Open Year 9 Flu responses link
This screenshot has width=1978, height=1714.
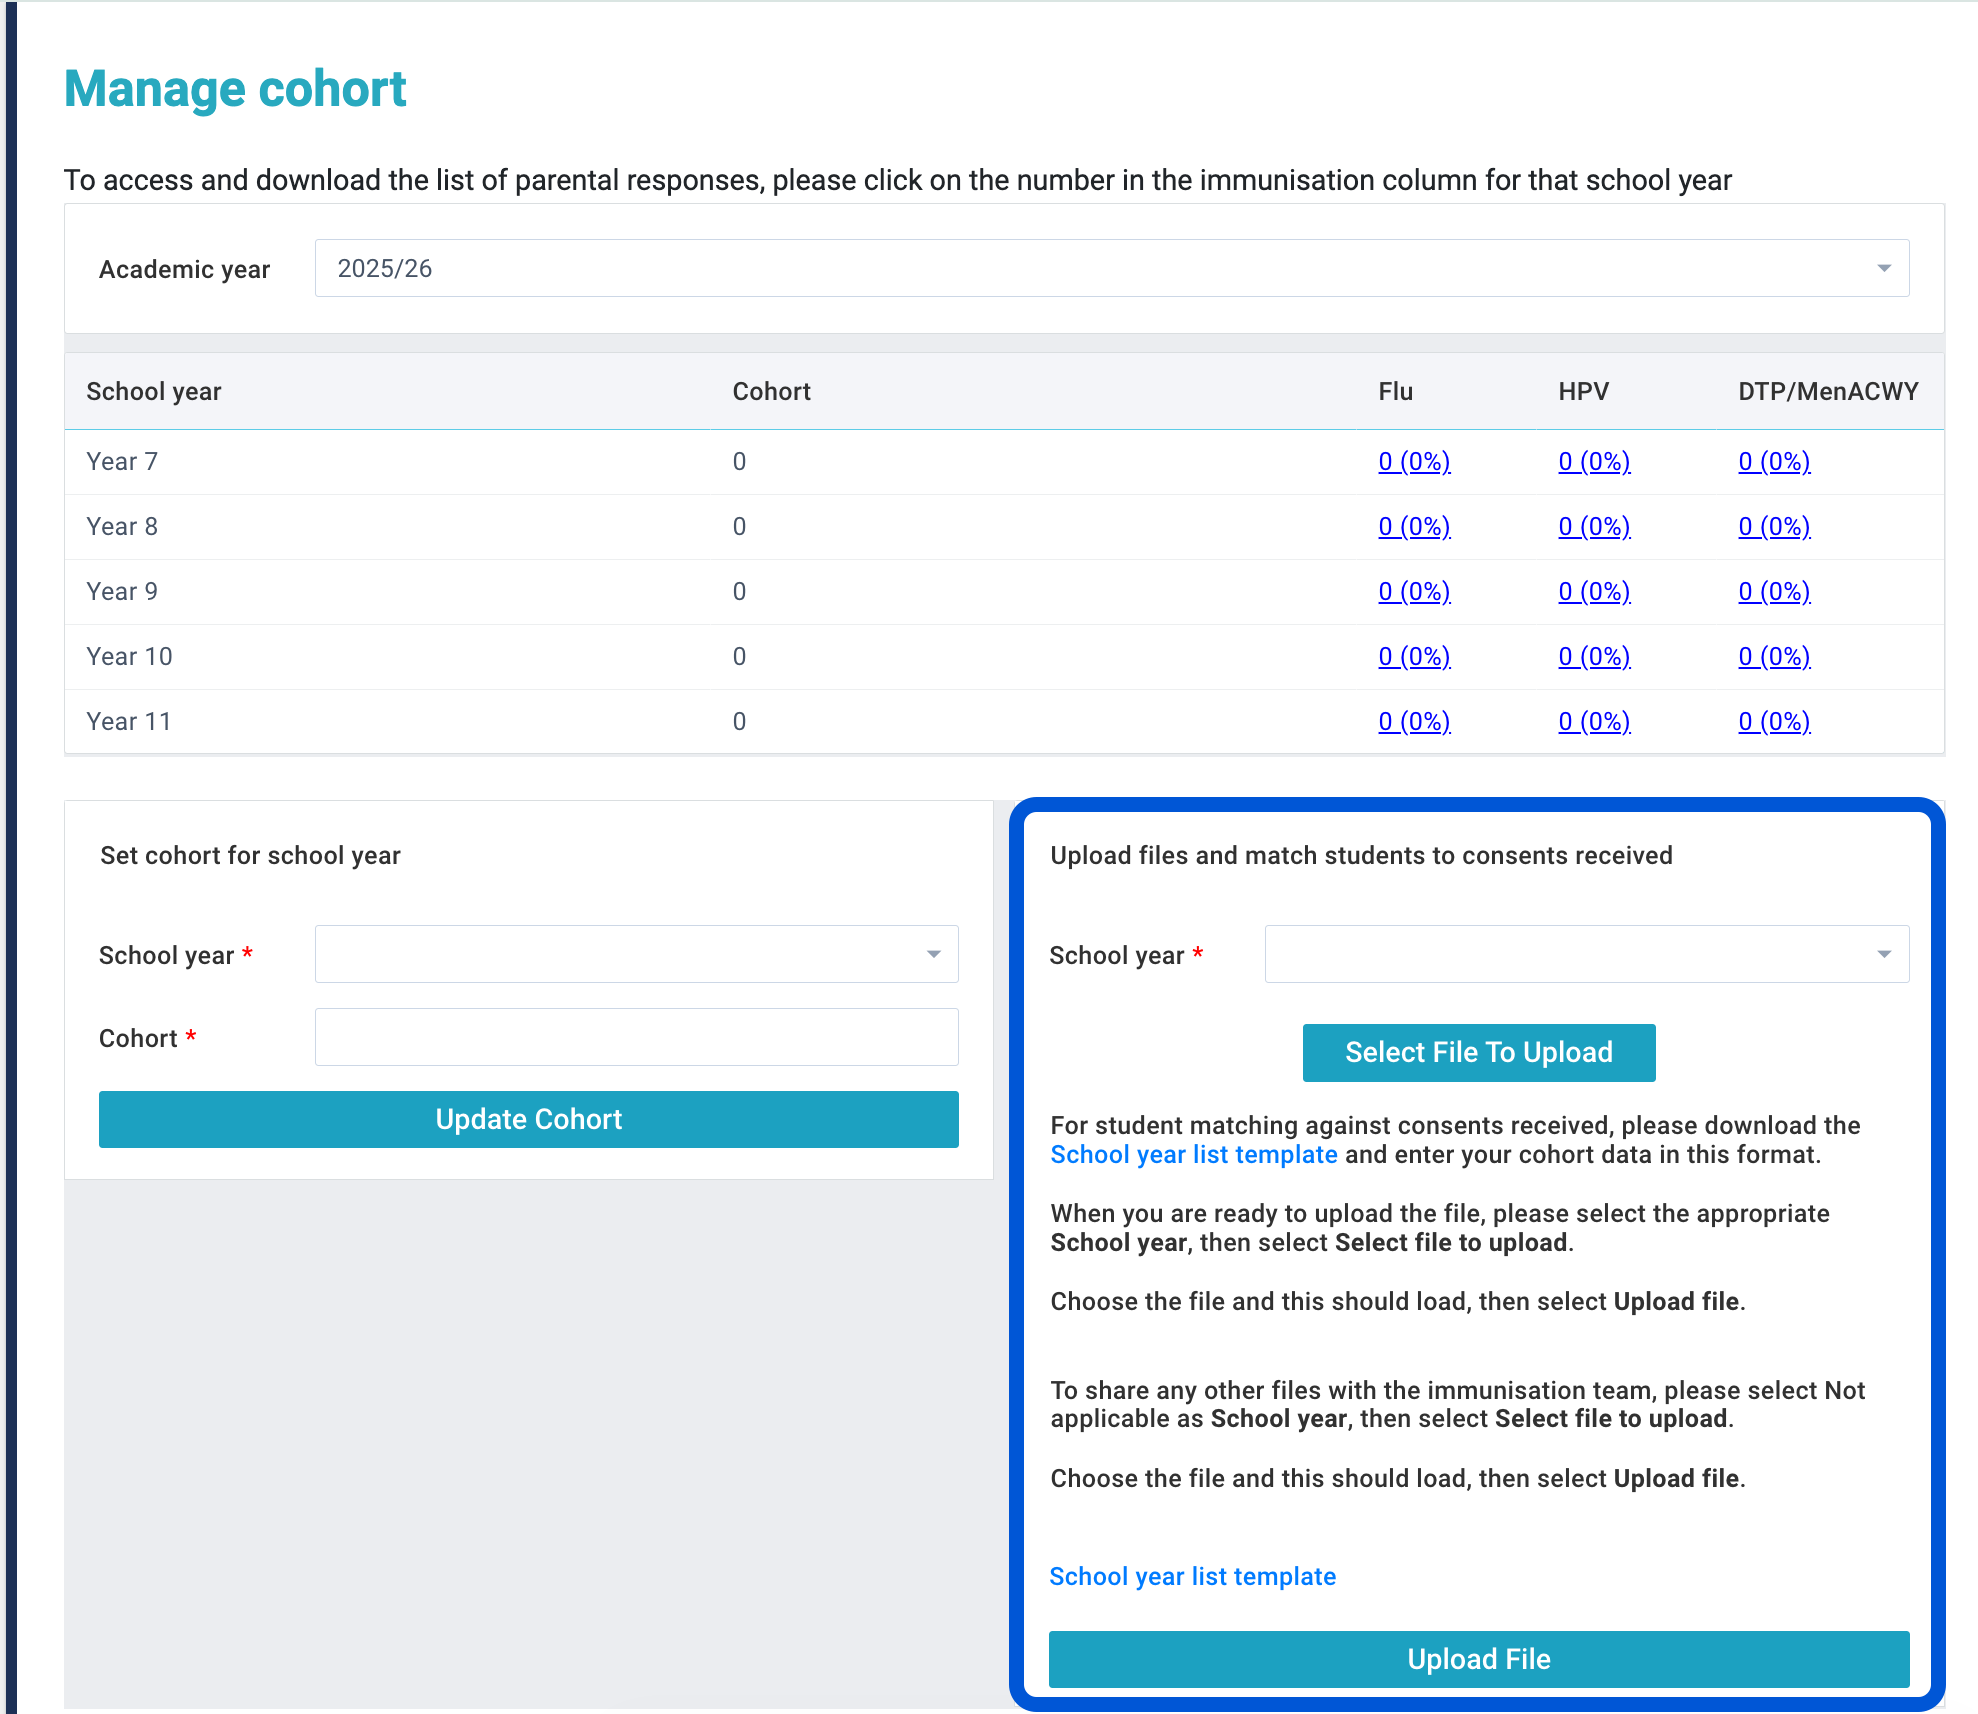(x=1414, y=591)
